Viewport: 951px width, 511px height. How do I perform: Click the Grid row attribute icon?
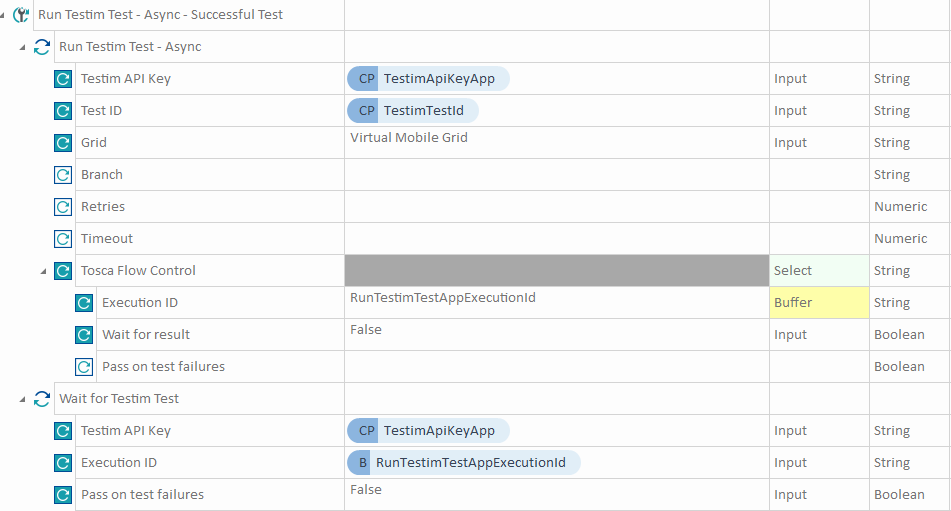coord(63,143)
